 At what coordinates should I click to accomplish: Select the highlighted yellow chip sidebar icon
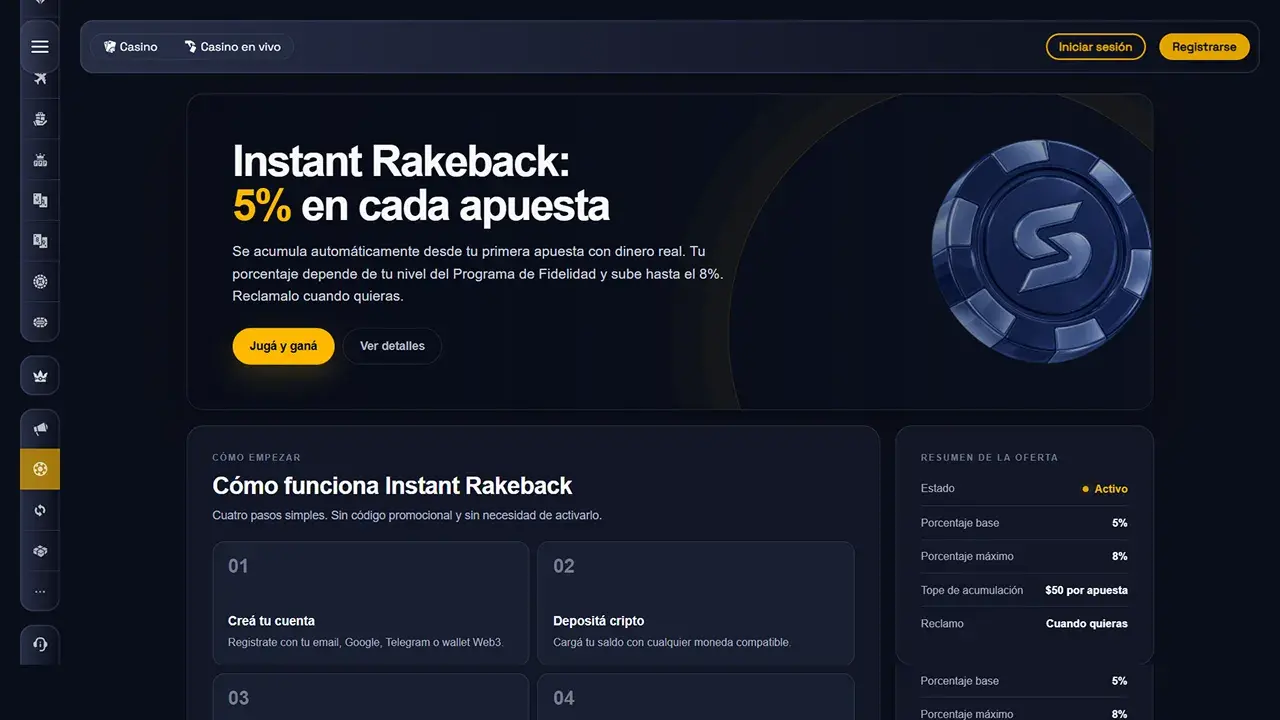pos(40,469)
